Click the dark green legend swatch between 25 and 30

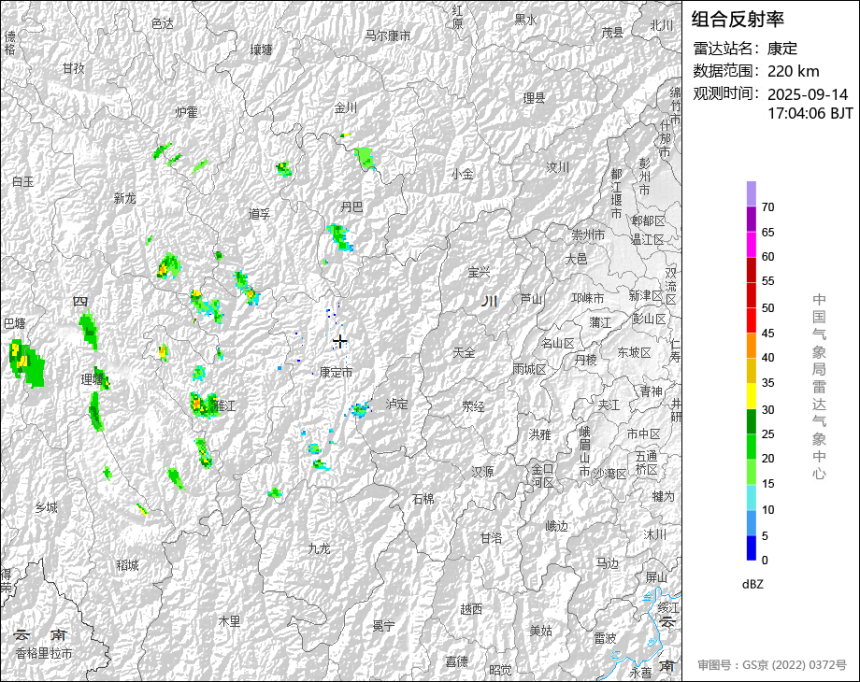pos(751,421)
